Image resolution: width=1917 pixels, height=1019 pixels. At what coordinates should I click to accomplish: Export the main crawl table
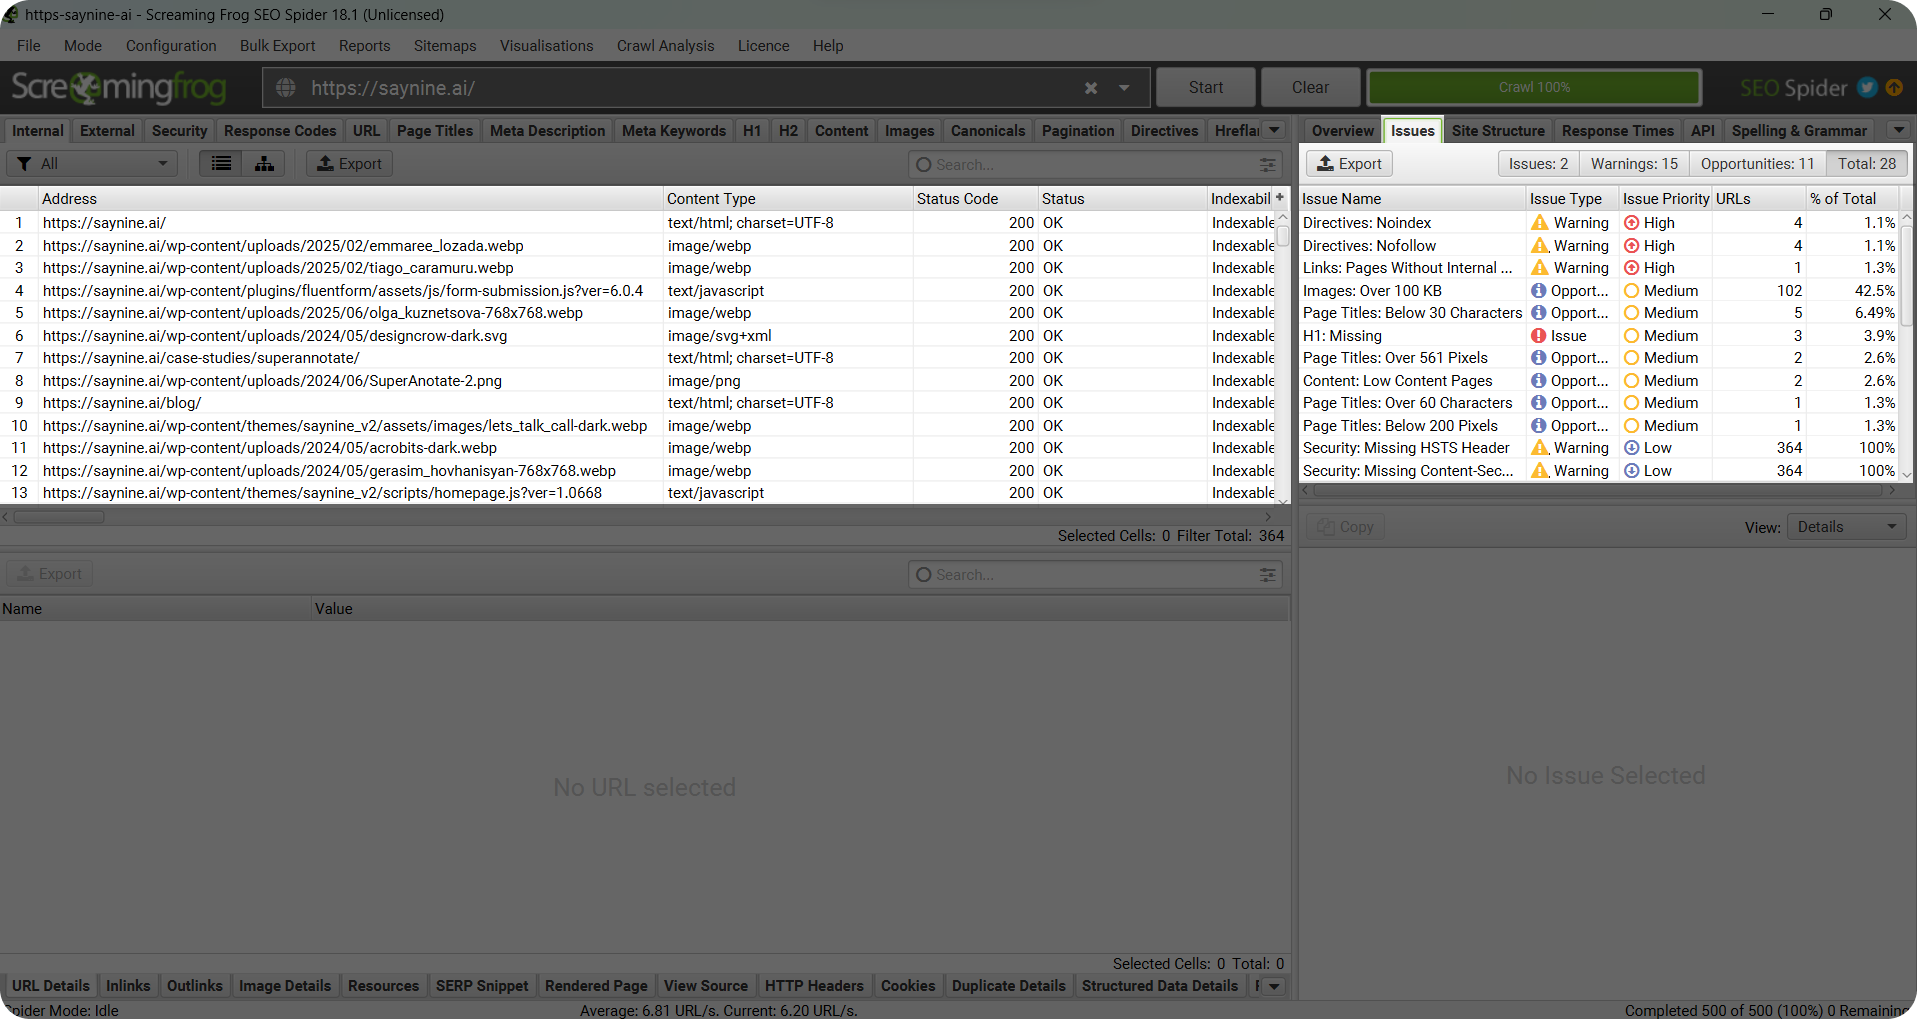point(349,164)
